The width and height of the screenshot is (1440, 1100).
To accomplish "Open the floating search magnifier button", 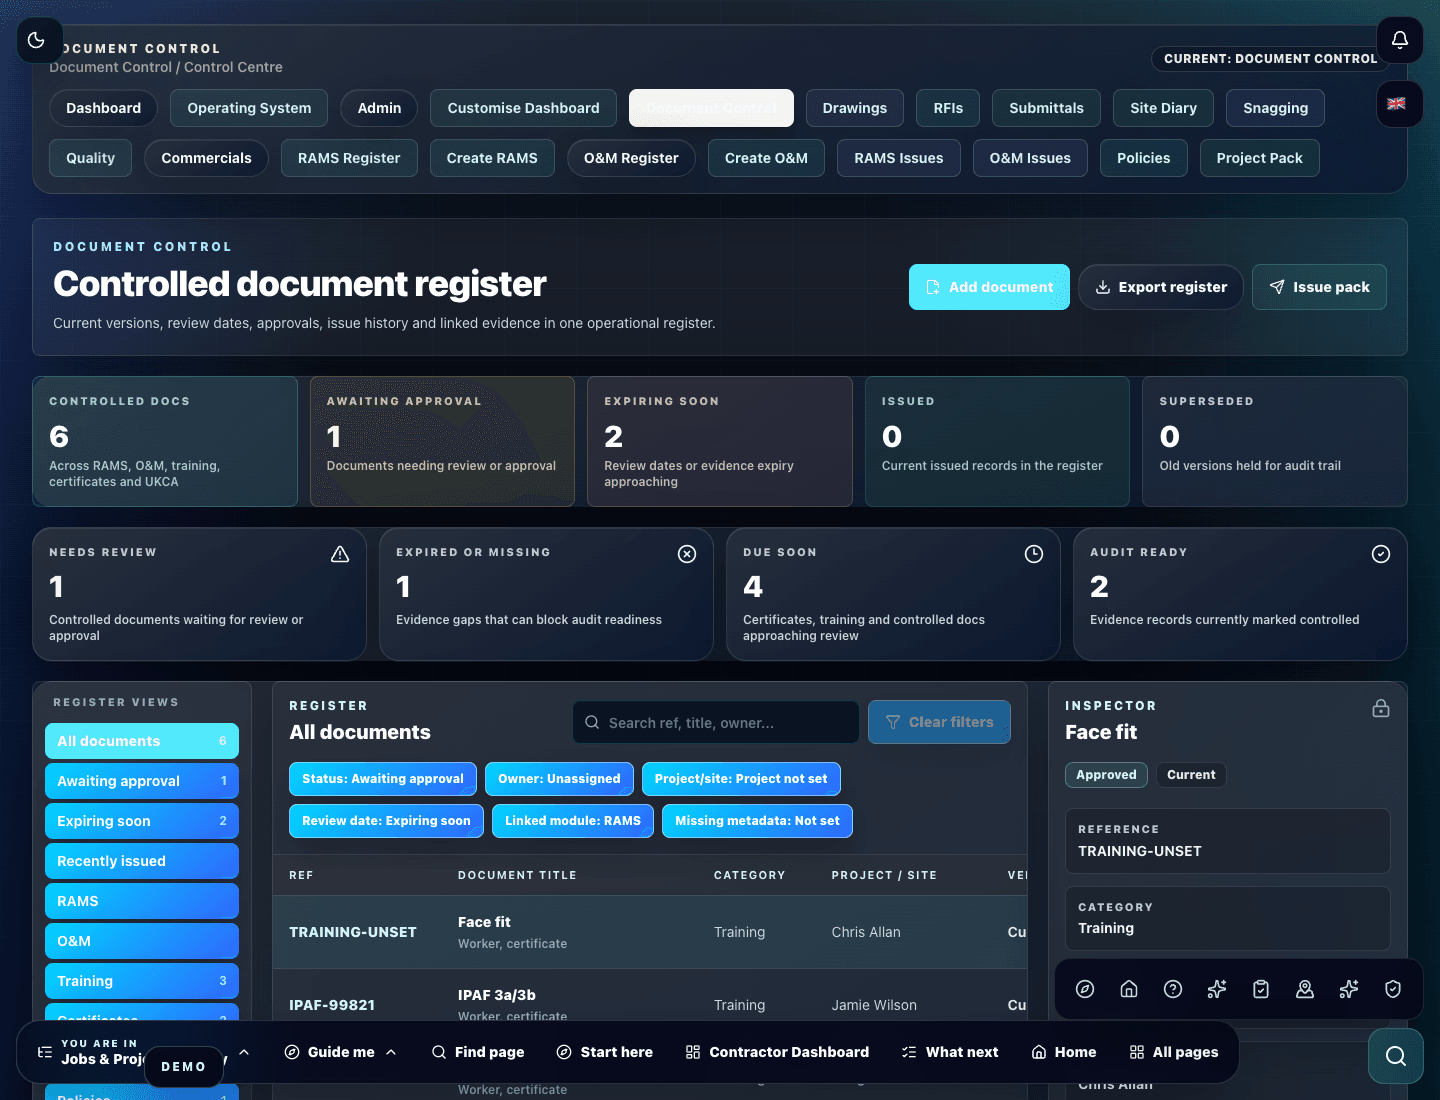I will [1396, 1056].
